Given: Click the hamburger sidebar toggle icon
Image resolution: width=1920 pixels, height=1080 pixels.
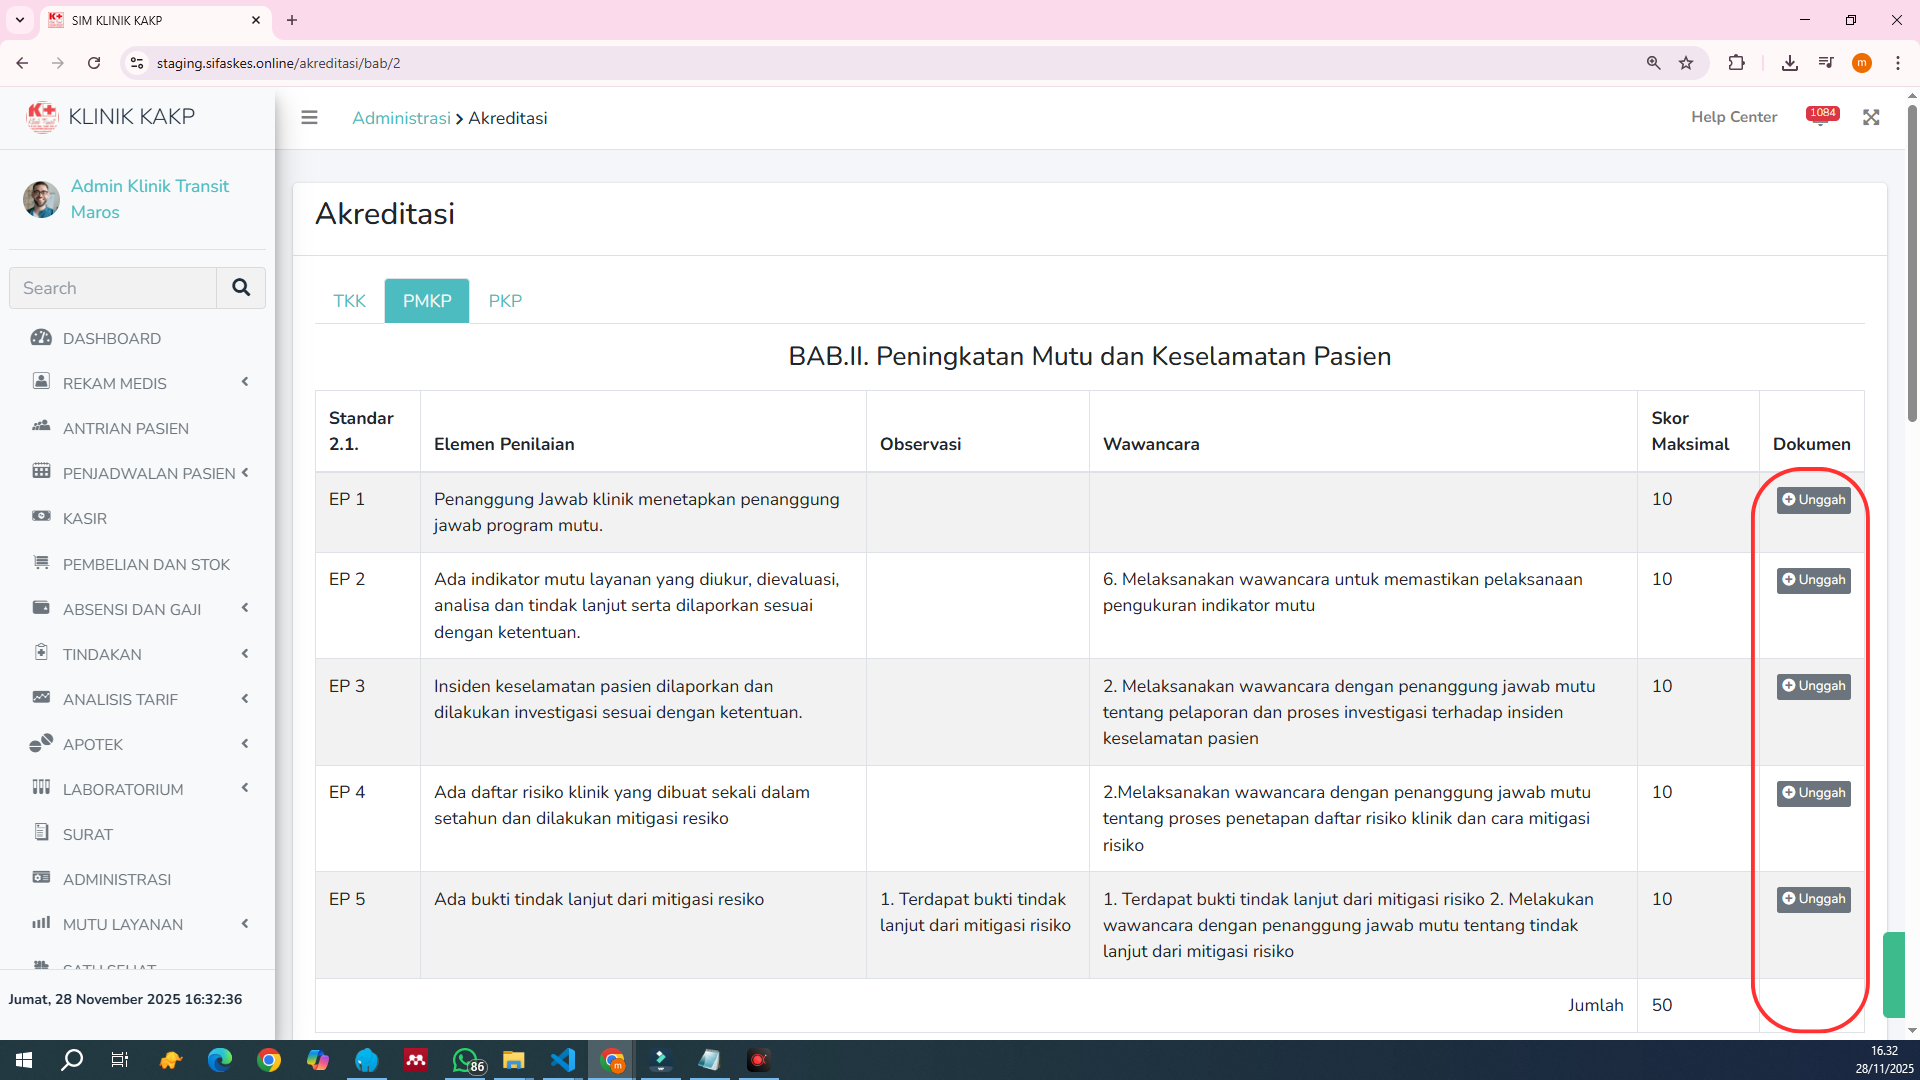Looking at the screenshot, I should point(309,118).
